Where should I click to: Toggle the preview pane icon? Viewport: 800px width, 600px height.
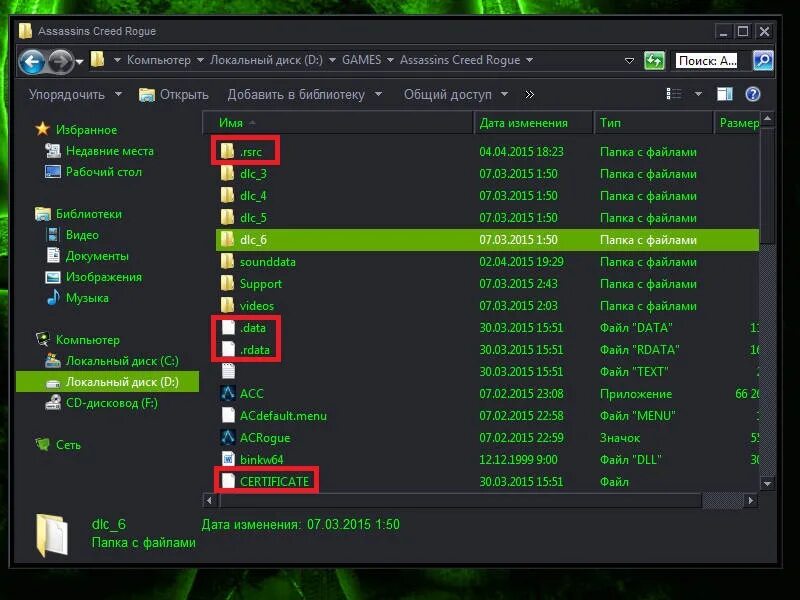point(724,94)
